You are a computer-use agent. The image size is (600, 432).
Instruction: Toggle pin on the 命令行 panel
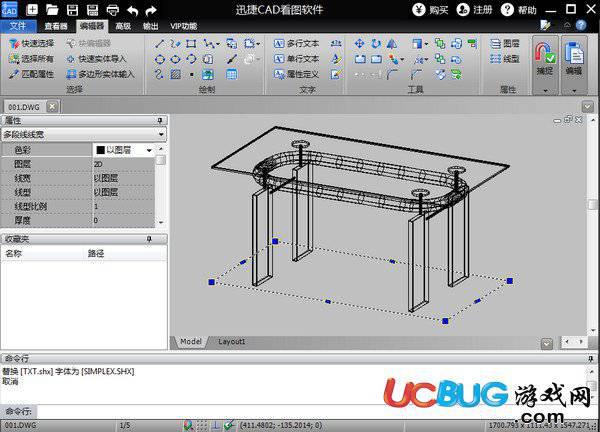tap(590, 359)
